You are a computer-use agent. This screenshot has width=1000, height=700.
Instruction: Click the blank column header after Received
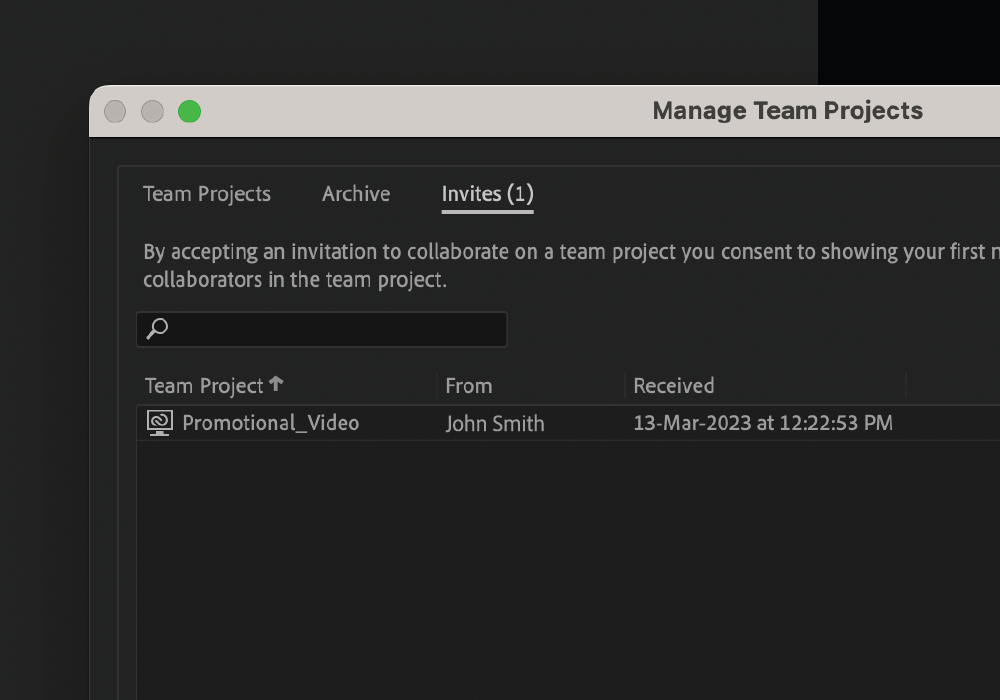tap(950, 386)
